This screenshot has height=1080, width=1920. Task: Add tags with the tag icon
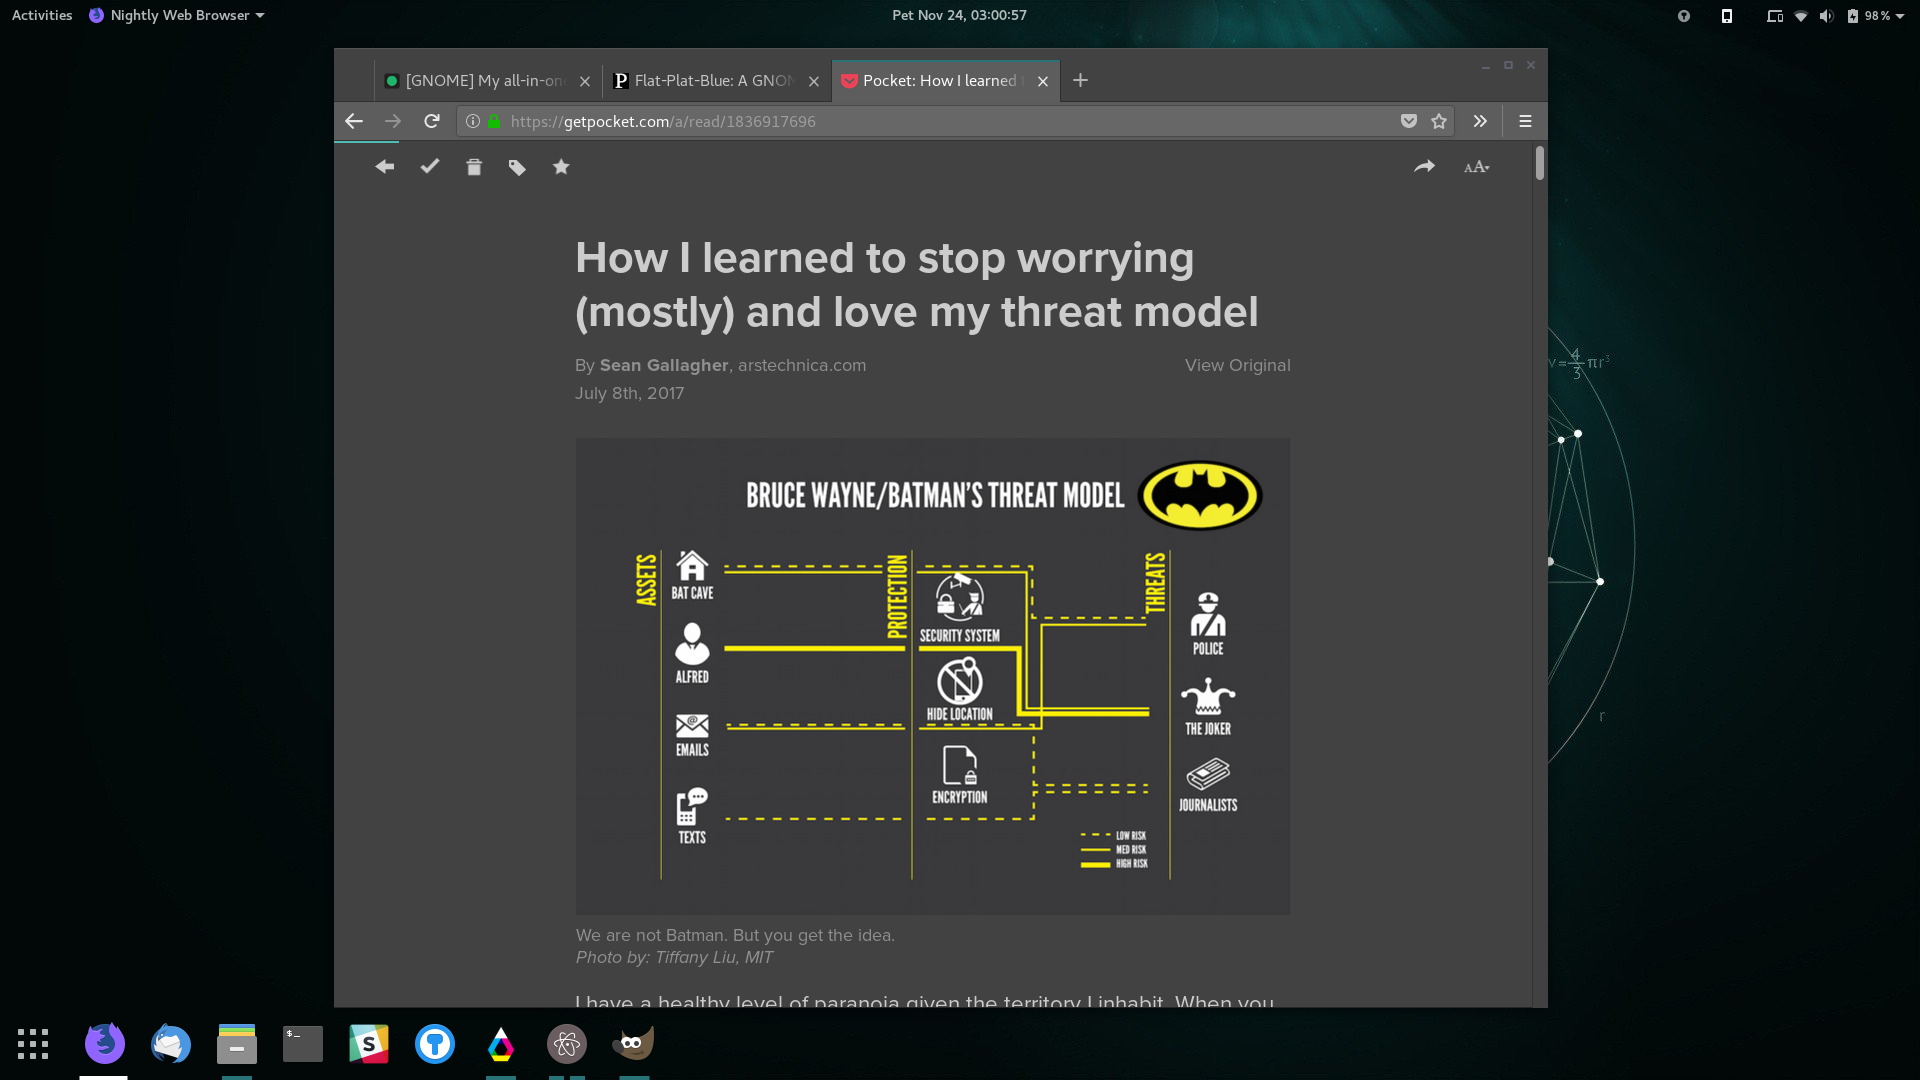pos(517,167)
